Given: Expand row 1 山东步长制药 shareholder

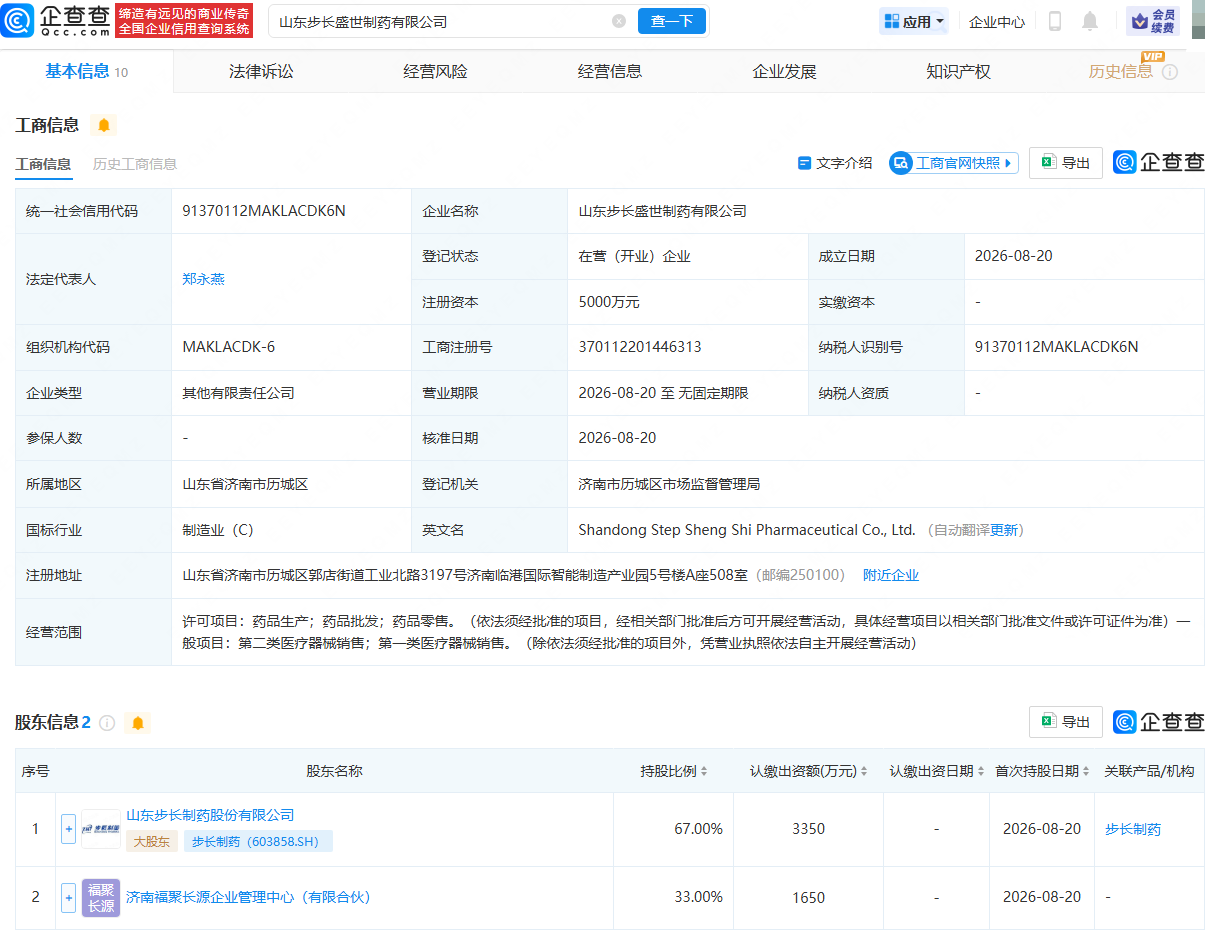Looking at the screenshot, I should [68, 829].
